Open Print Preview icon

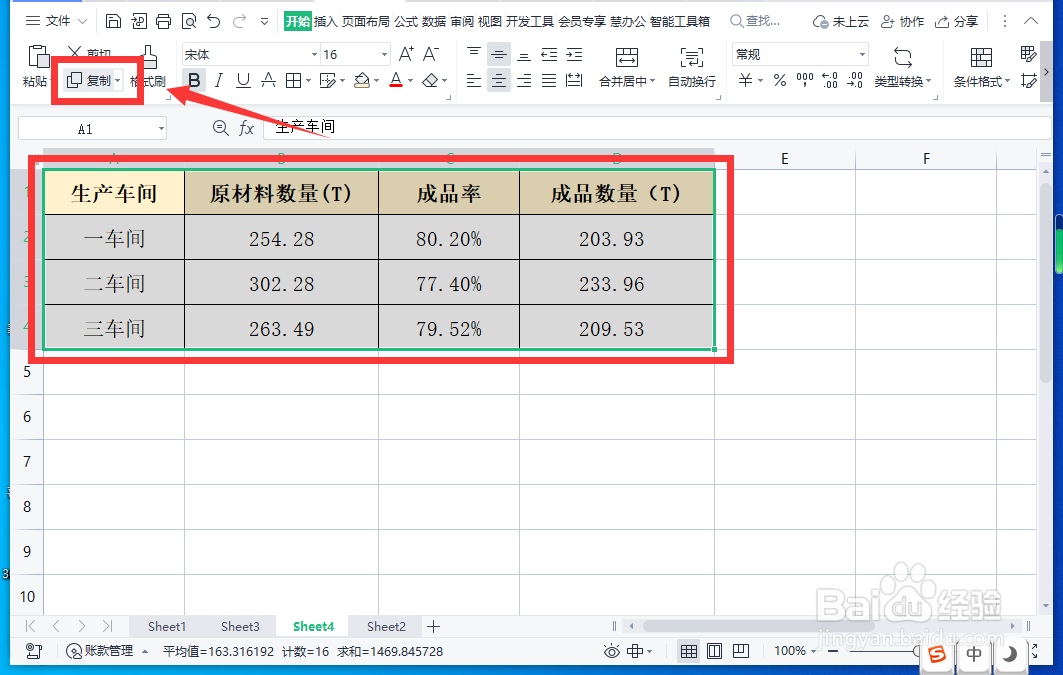coord(189,22)
